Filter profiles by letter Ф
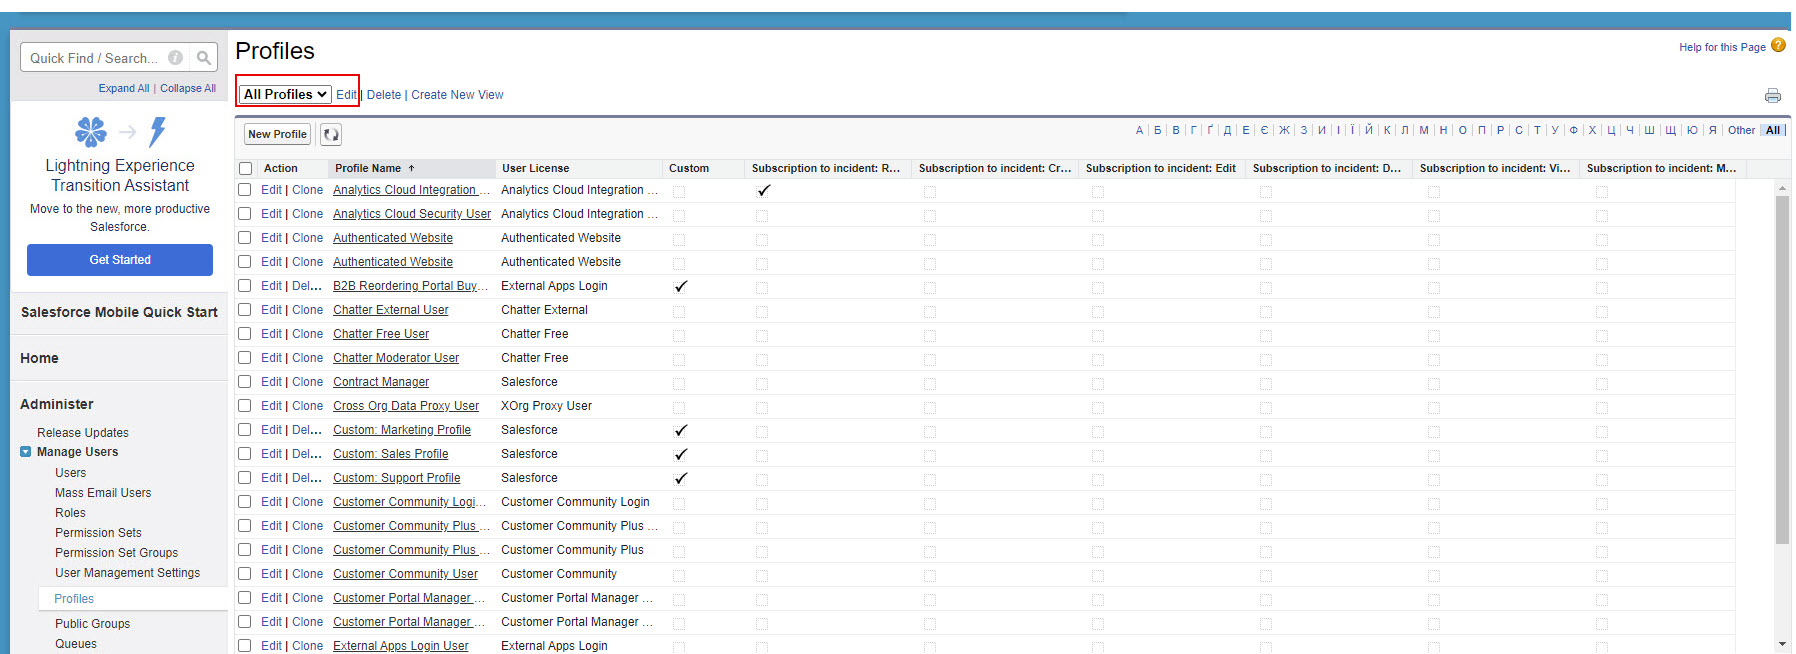The height and width of the screenshot is (654, 1796). [1573, 130]
